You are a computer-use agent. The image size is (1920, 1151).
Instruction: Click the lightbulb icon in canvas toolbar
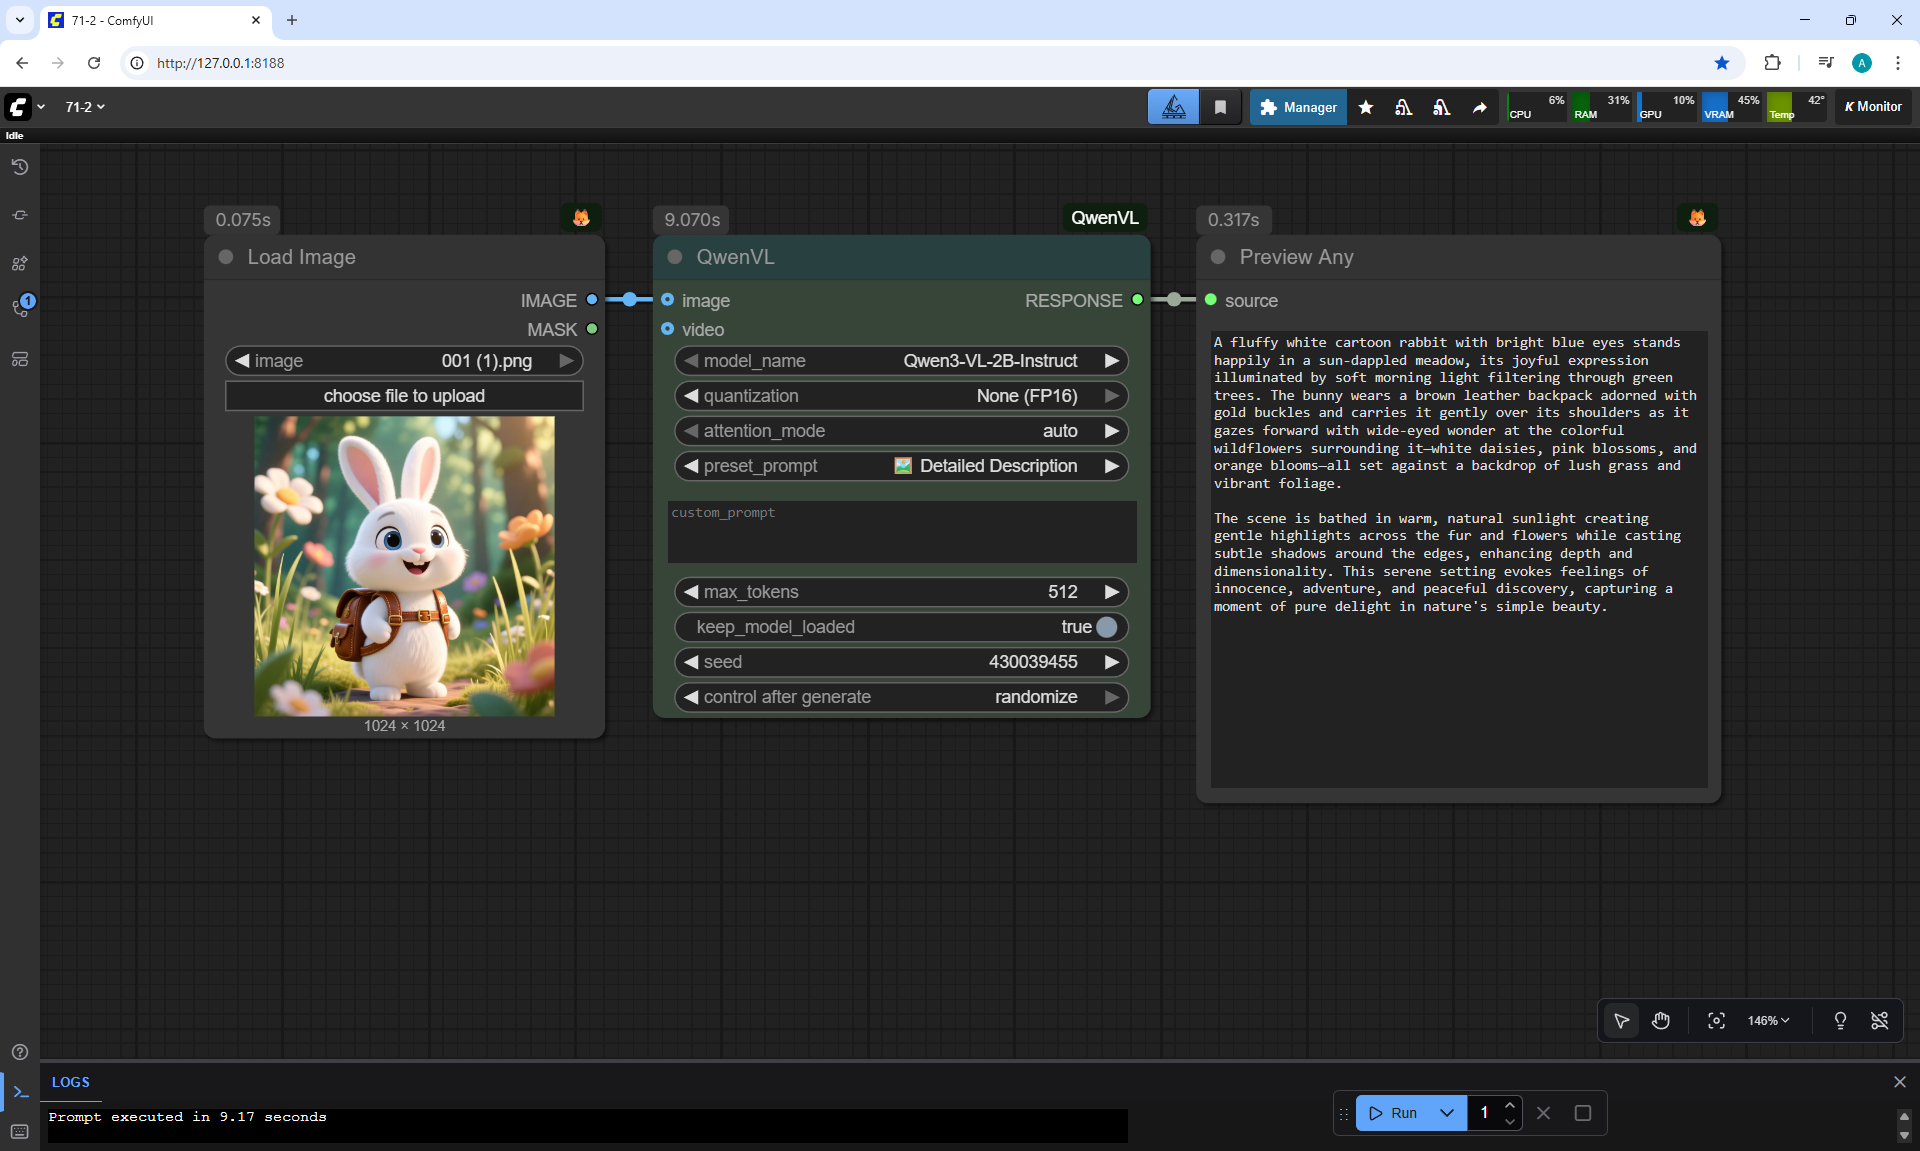coord(1840,1021)
